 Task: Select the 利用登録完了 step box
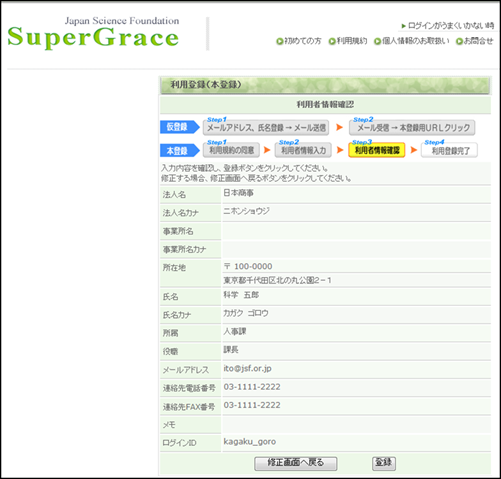[x=449, y=150]
